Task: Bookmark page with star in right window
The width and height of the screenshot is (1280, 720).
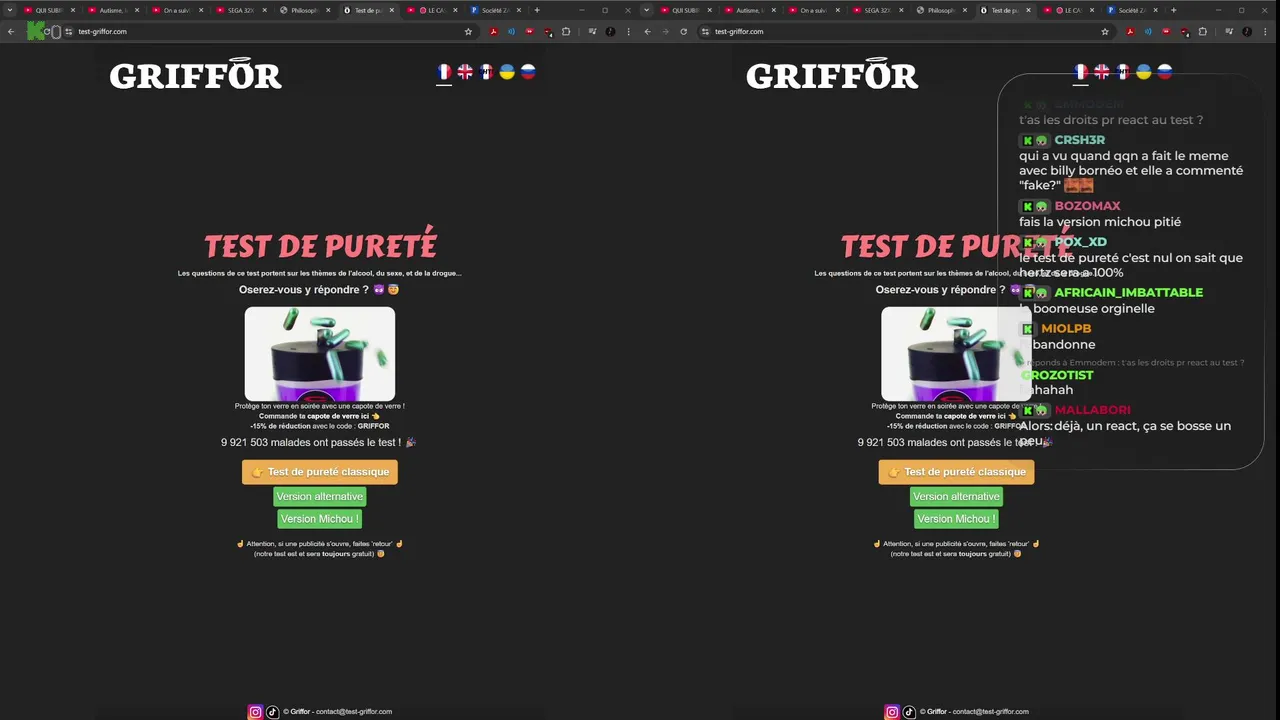Action: 1105,31
